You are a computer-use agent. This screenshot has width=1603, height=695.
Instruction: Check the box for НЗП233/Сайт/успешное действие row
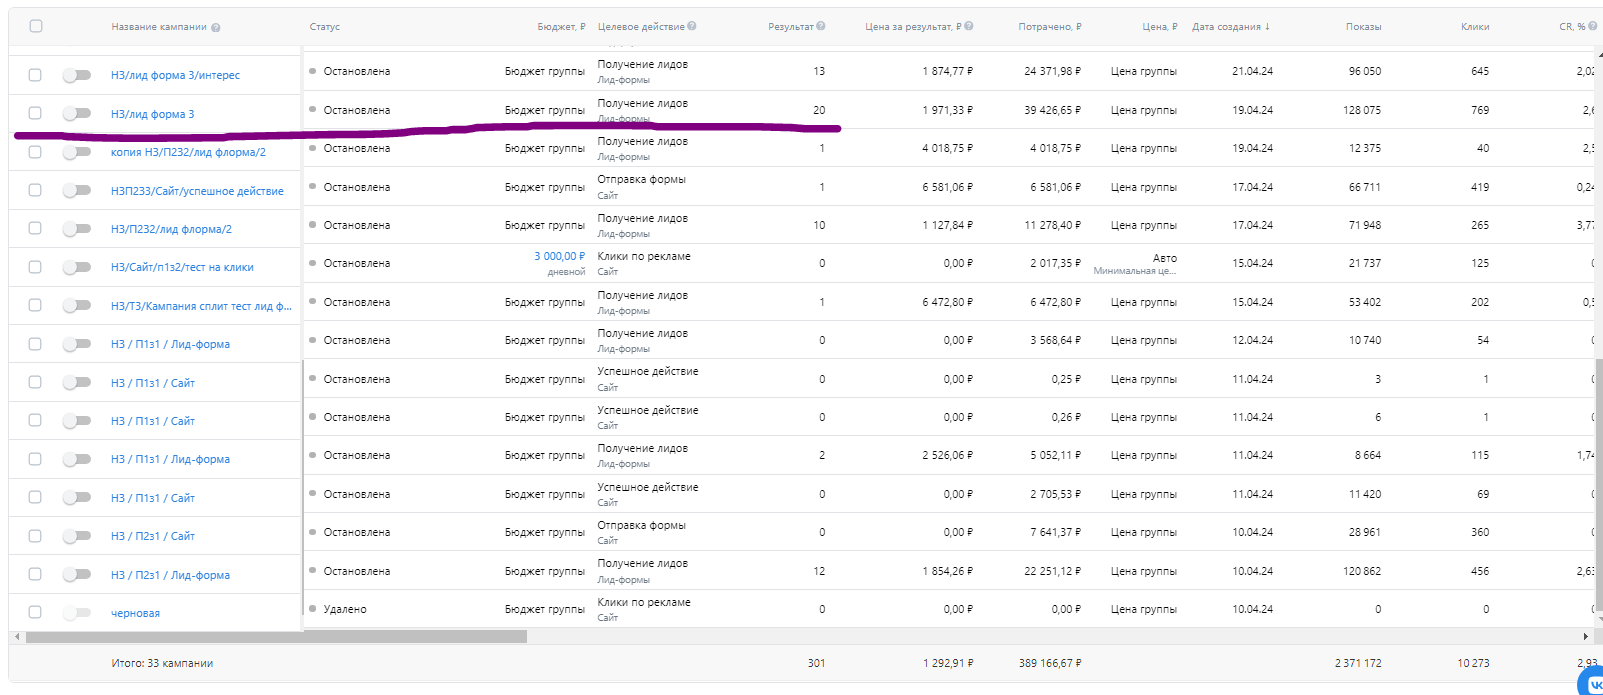(x=35, y=190)
